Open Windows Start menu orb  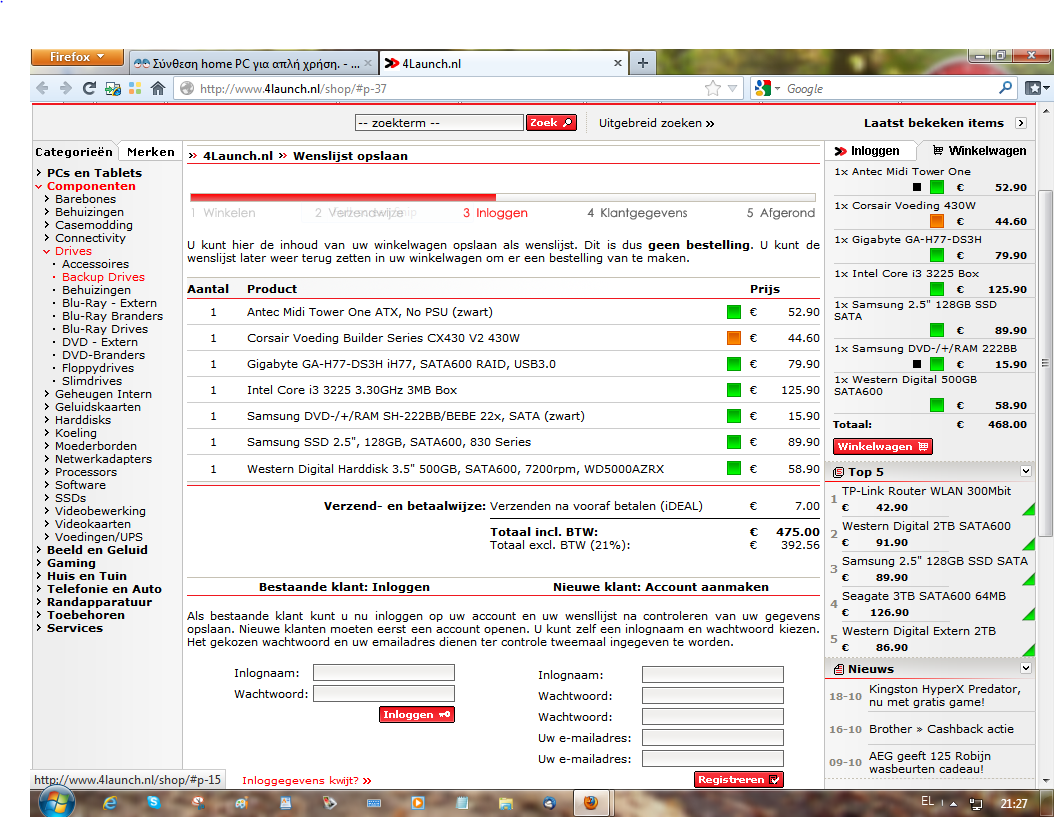click(x=56, y=802)
